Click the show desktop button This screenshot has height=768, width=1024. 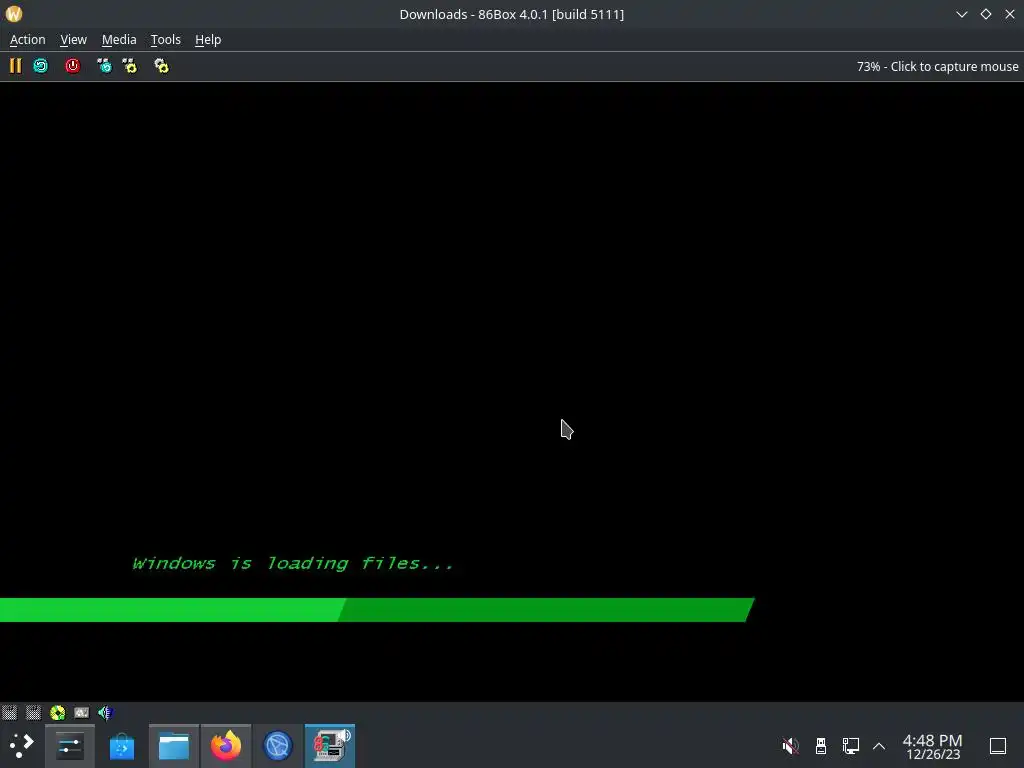997,746
